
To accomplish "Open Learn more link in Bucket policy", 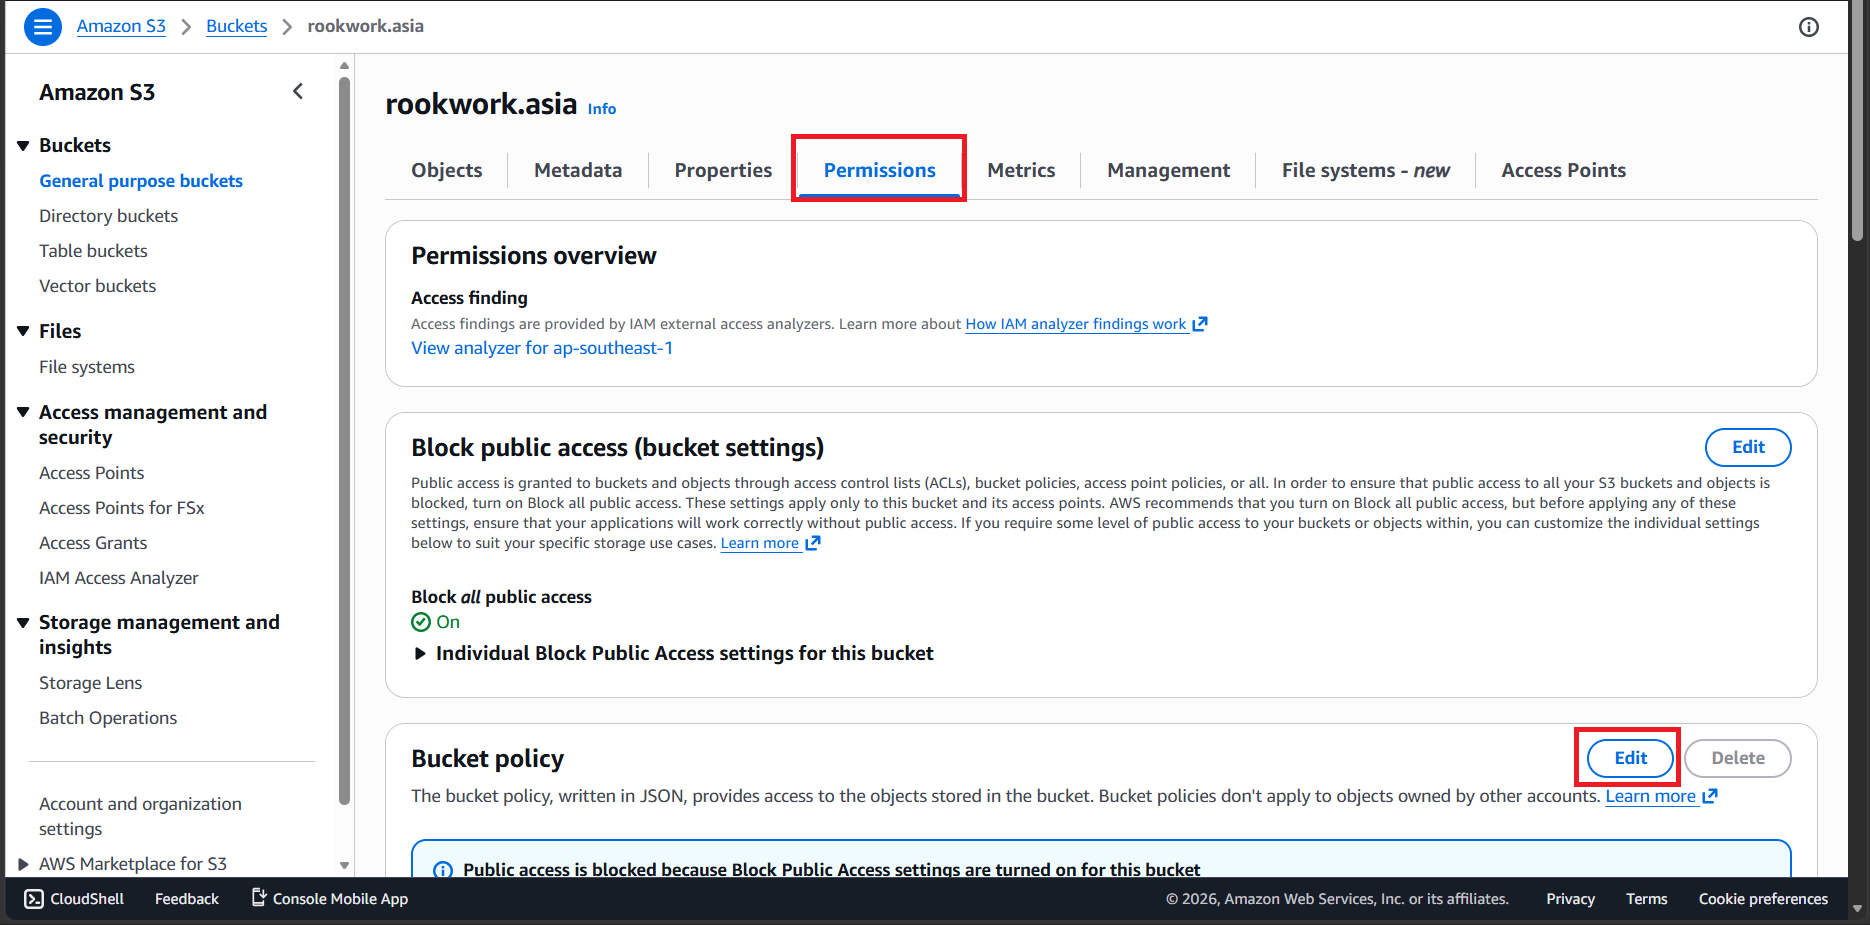I will click(x=1651, y=796).
